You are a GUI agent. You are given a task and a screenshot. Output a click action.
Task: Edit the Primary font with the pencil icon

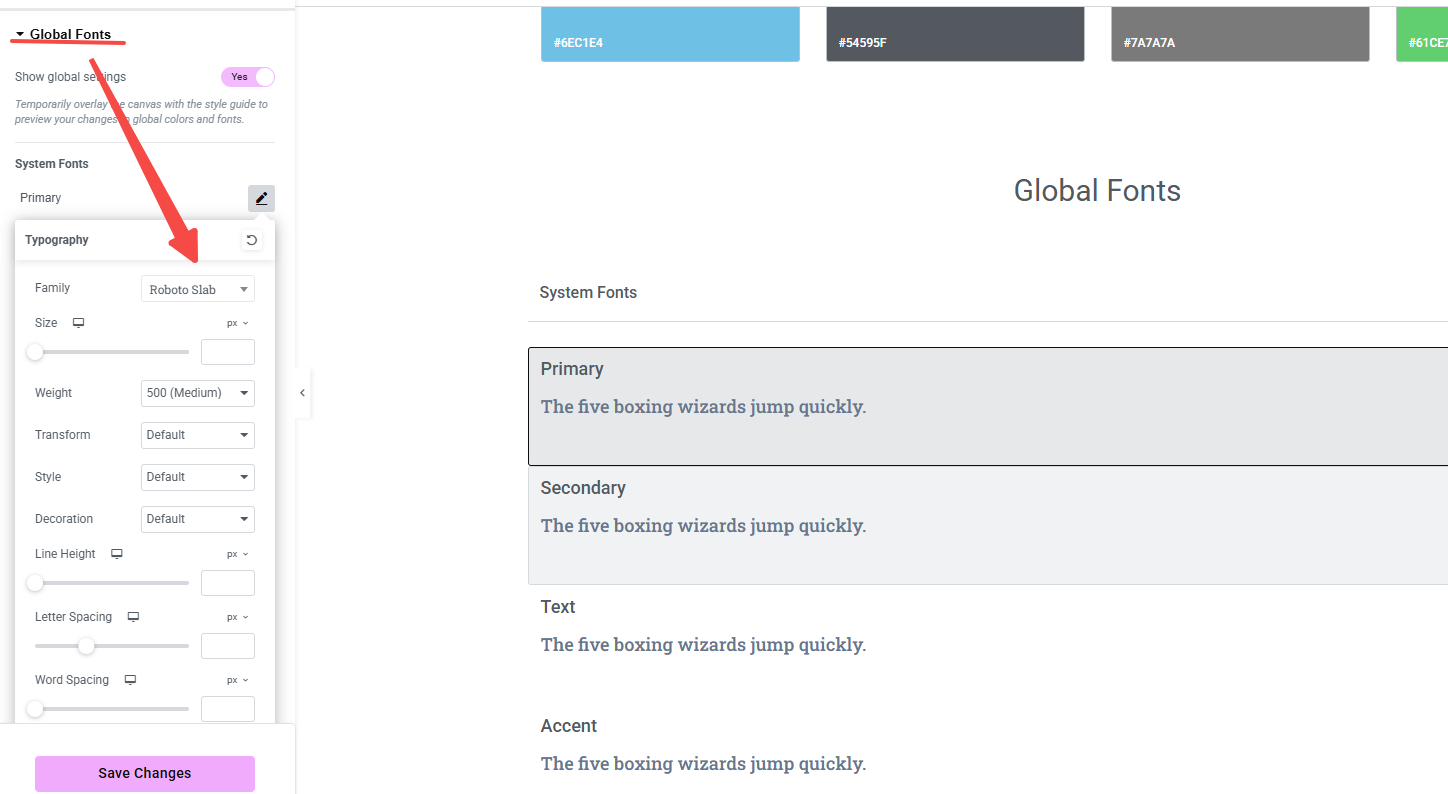tap(261, 197)
